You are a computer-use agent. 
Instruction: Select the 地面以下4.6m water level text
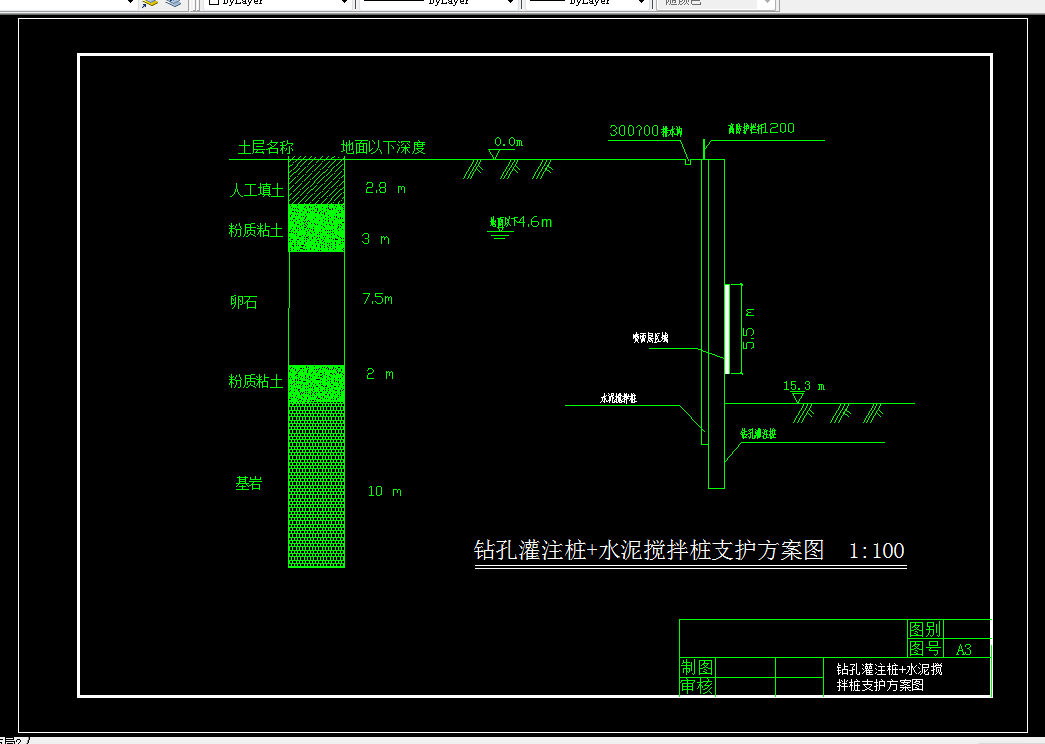click(521, 222)
